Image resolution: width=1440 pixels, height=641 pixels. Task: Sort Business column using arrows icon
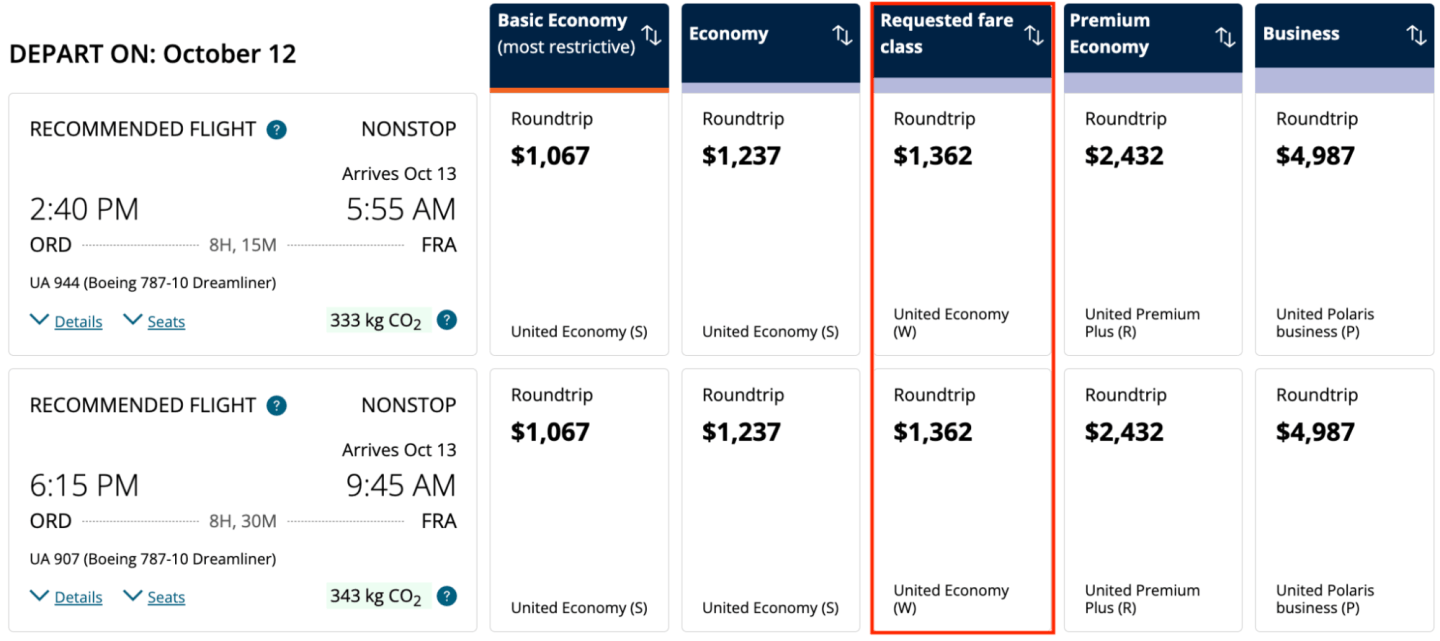[1416, 35]
